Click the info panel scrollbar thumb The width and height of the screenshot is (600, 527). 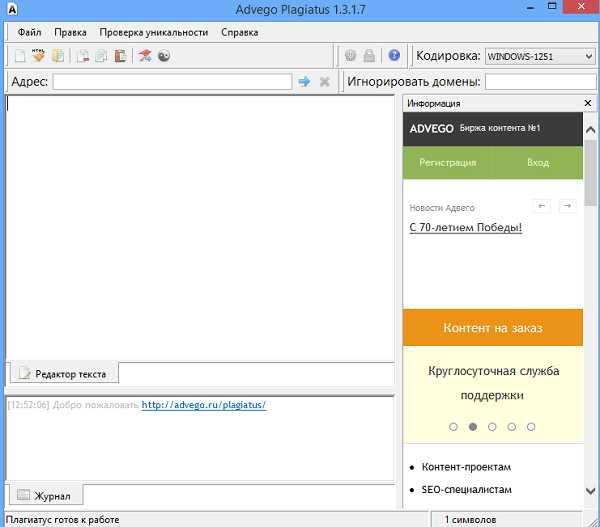[x=590, y=173]
